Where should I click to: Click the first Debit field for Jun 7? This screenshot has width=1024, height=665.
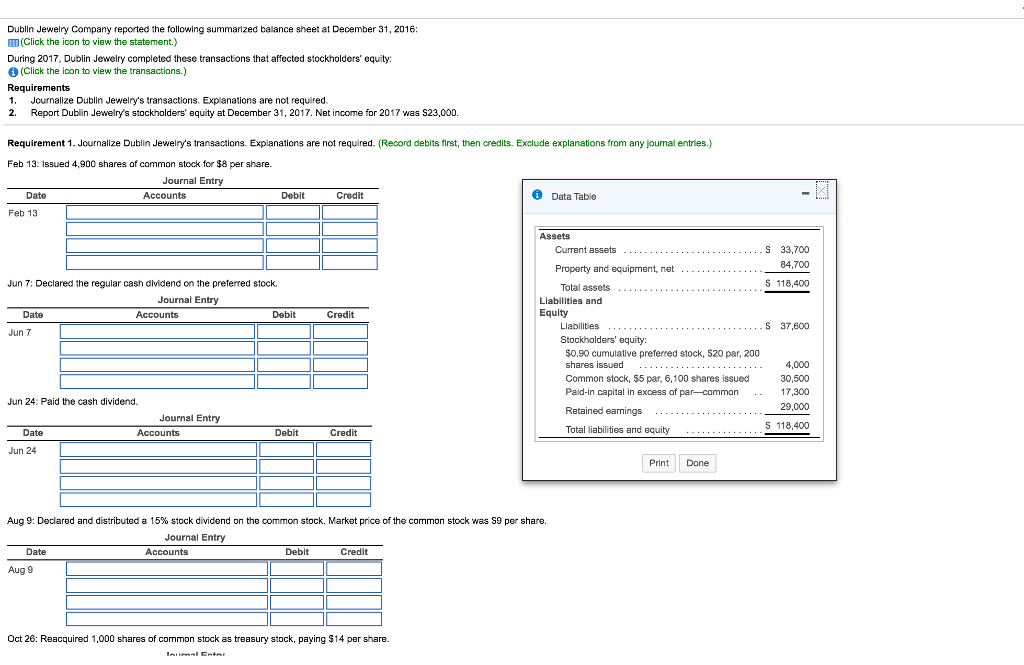point(283,331)
